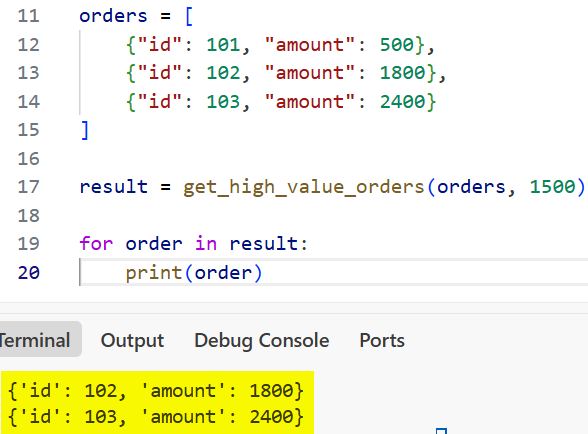Image resolution: width=588 pixels, height=434 pixels.
Task: Click the value 2400 on line 14
Action: (403, 102)
